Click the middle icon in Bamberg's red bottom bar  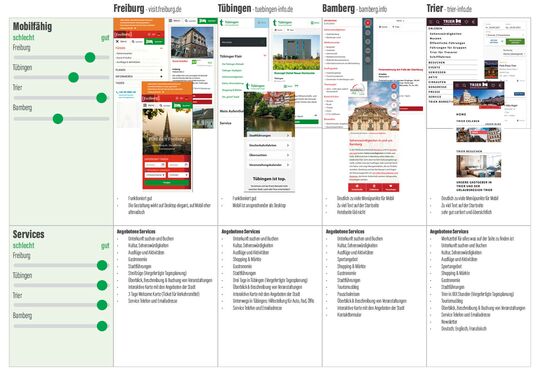coord(374,187)
